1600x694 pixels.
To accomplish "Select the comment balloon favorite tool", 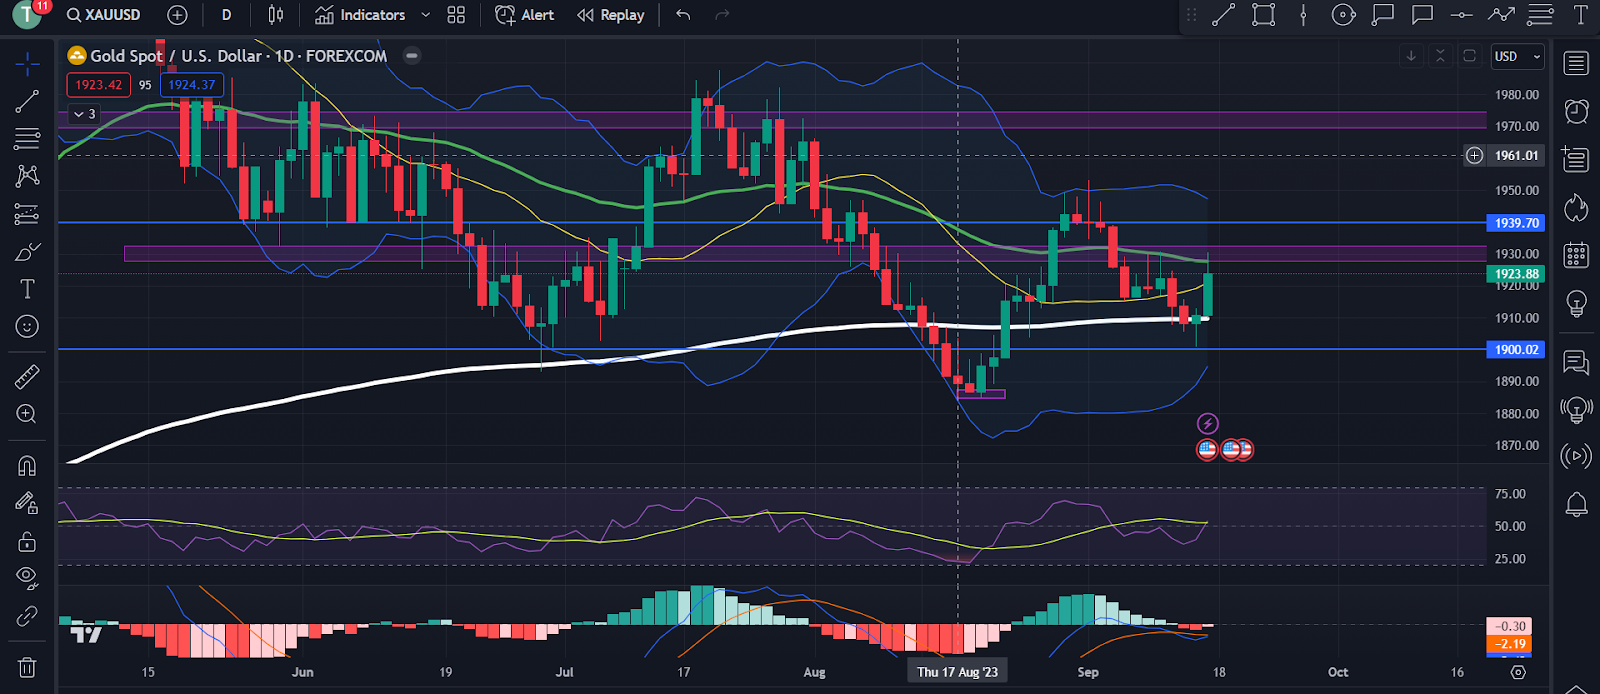I will 1422,15.
